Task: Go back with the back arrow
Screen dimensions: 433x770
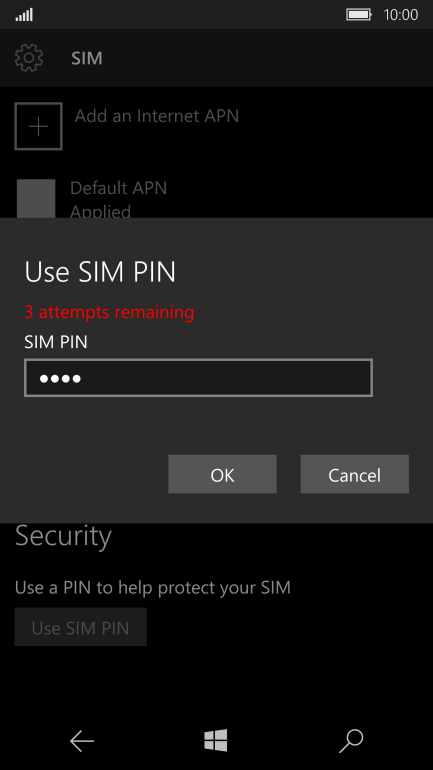Action: (x=81, y=741)
